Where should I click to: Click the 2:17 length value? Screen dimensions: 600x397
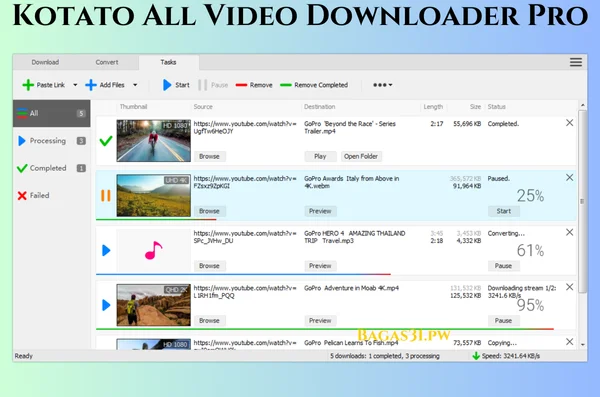click(x=437, y=124)
